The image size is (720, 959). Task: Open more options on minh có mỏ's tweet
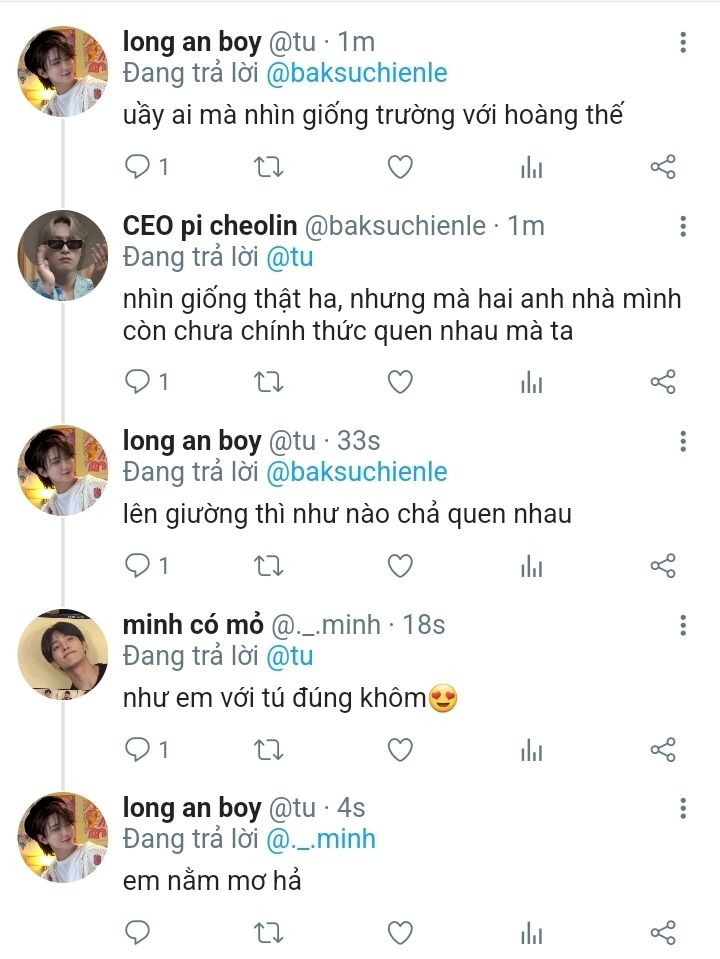pyautogui.click(x=683, y=626)
